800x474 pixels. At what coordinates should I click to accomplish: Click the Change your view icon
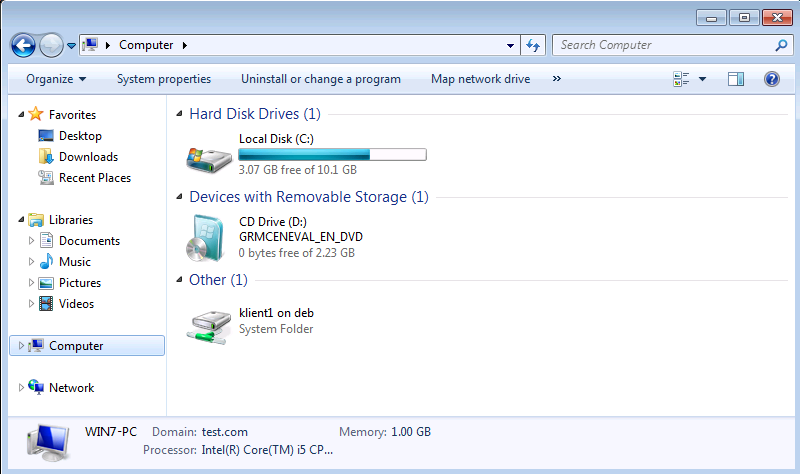coord(683,79)
